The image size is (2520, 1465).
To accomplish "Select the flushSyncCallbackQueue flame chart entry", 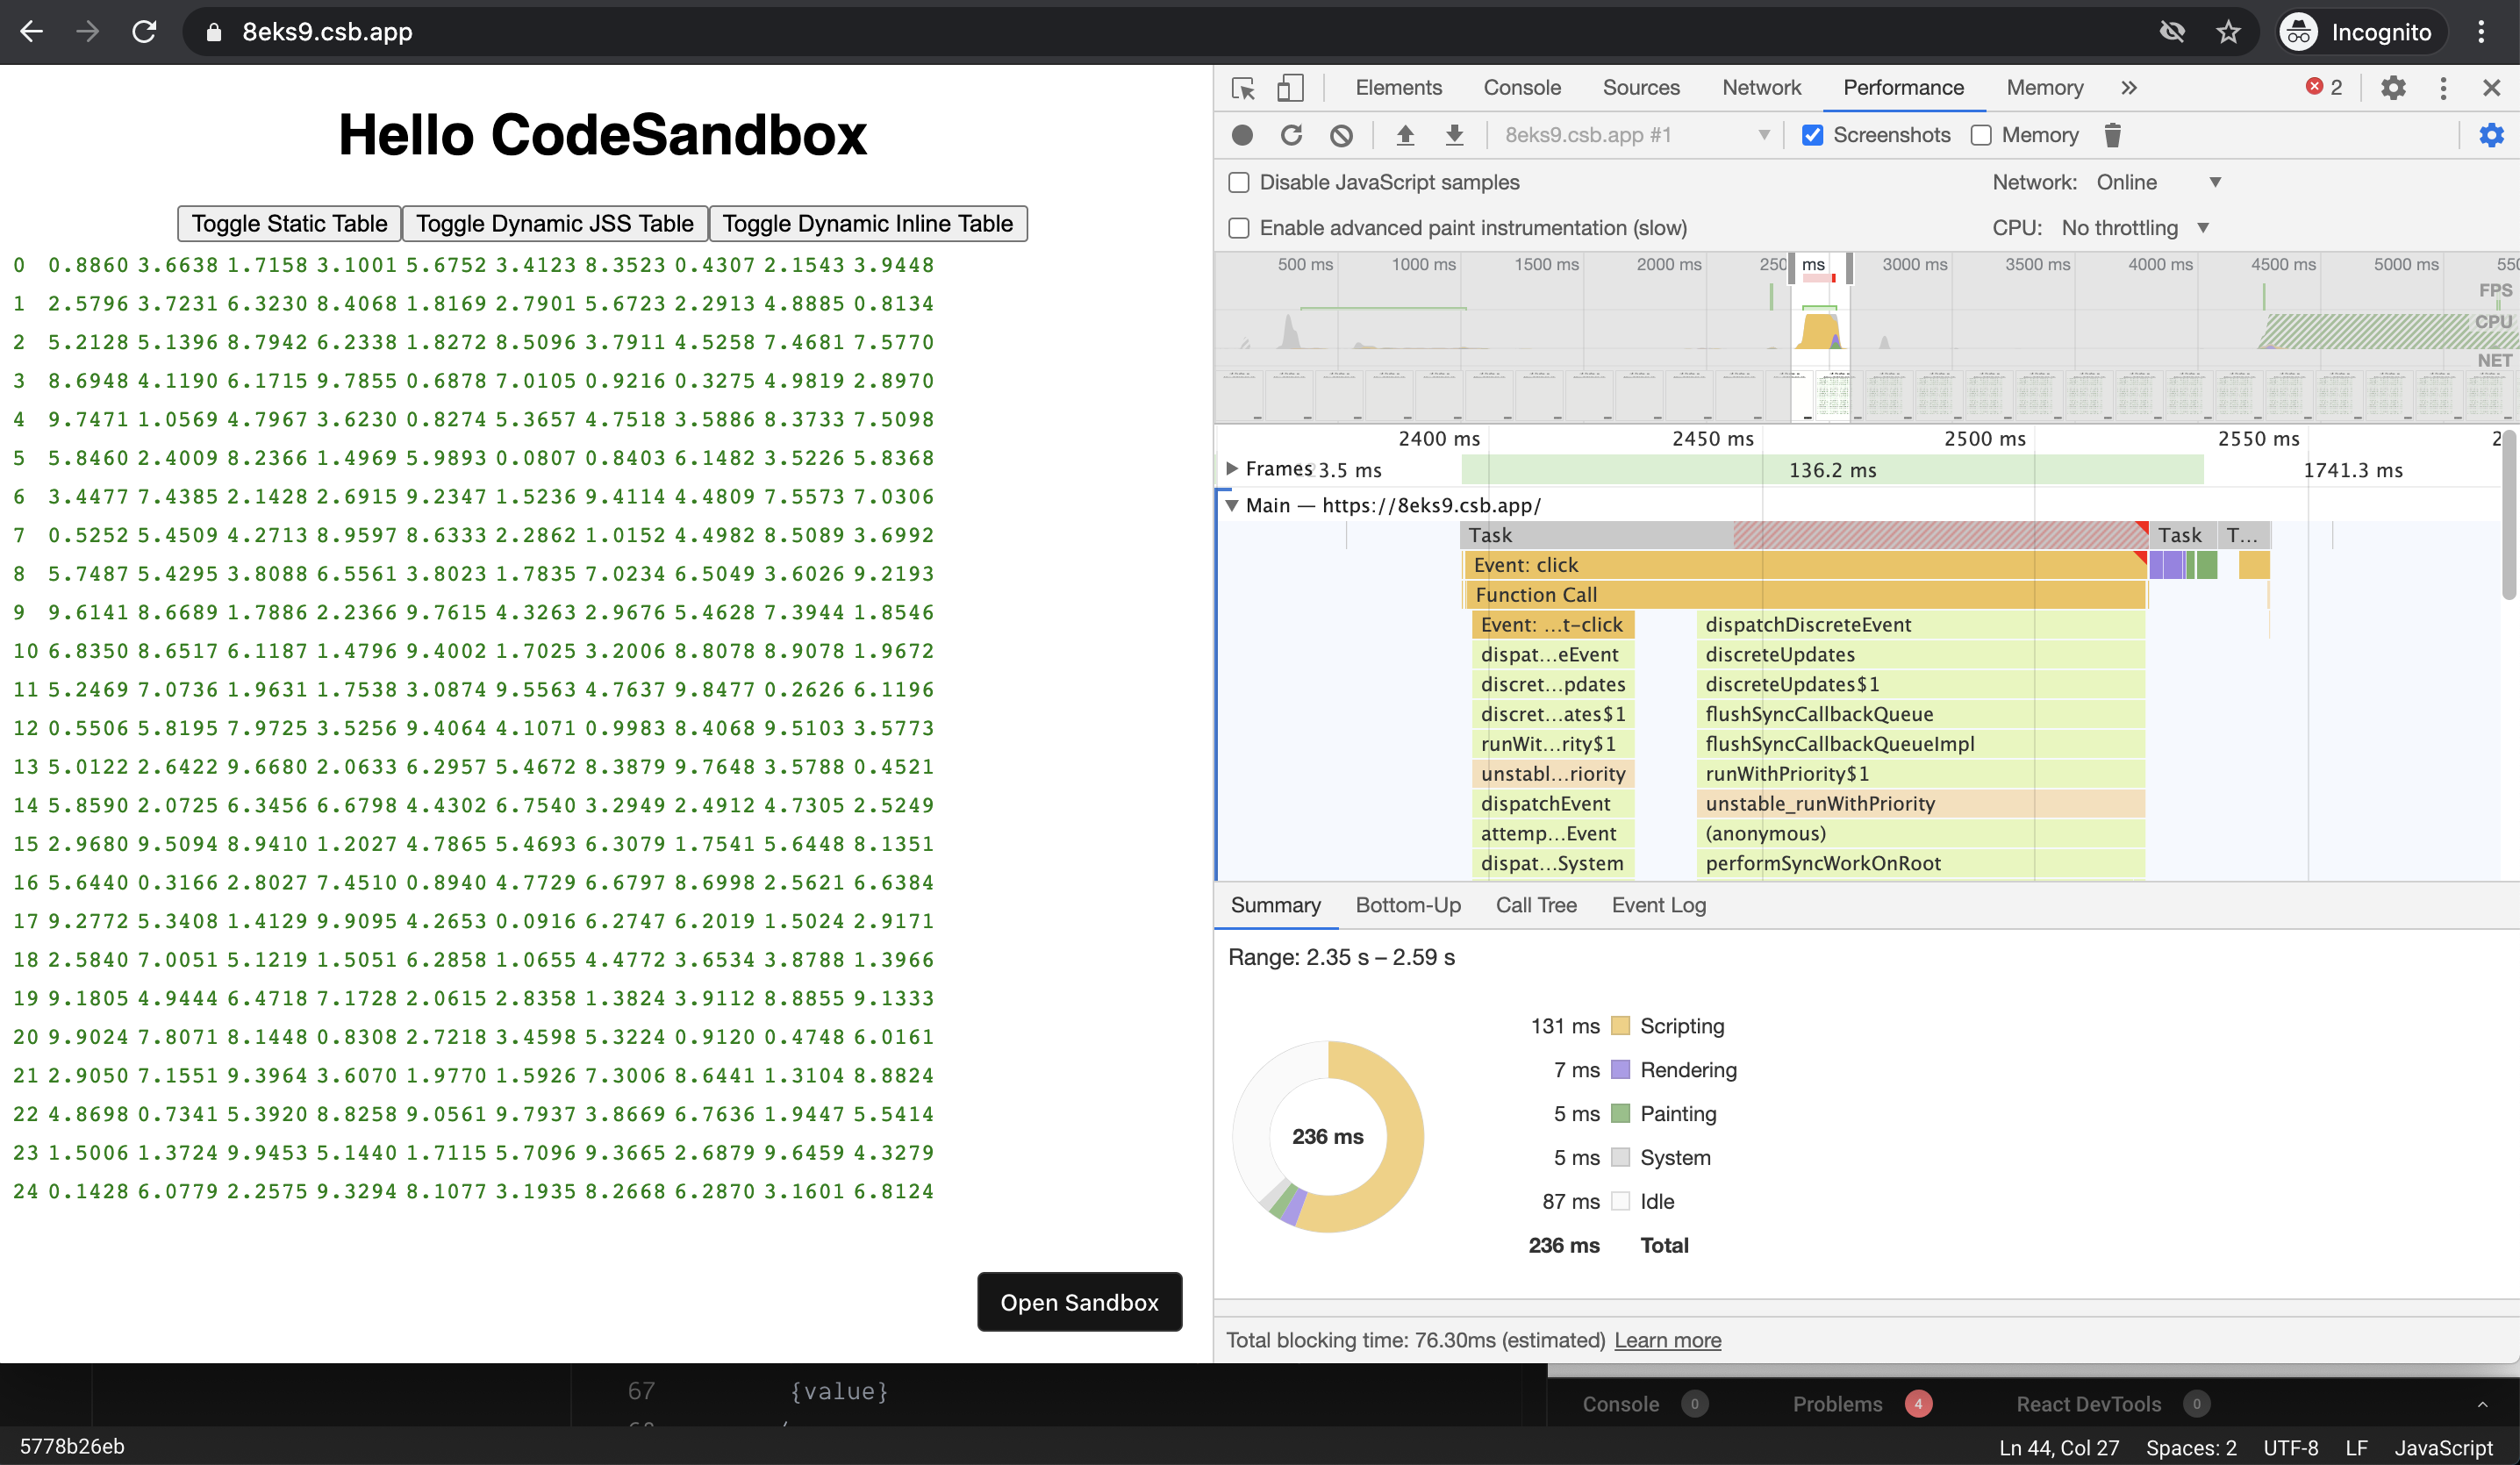I will (1819, 714).
